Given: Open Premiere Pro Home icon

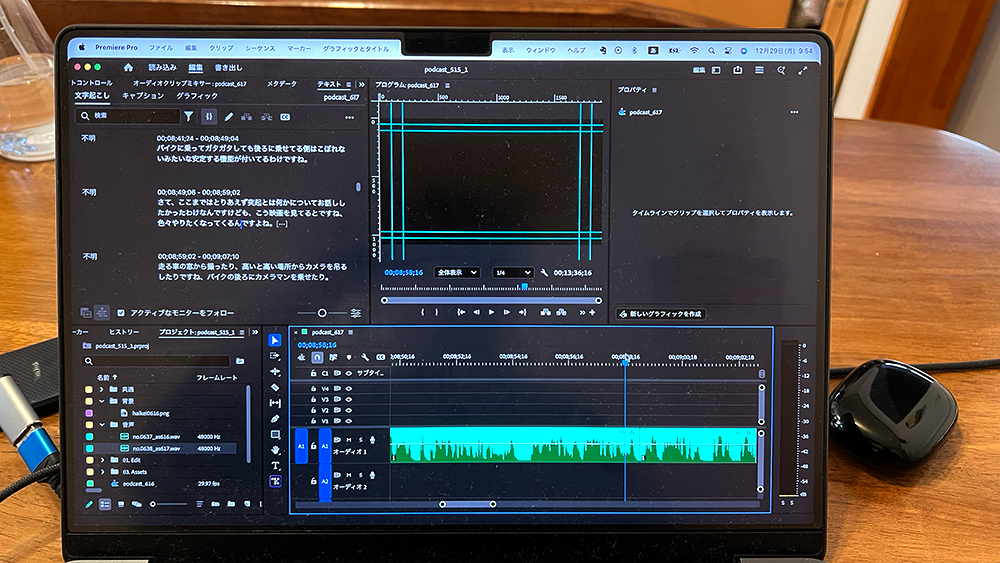Looking at the screenshot, I should 128,68.
